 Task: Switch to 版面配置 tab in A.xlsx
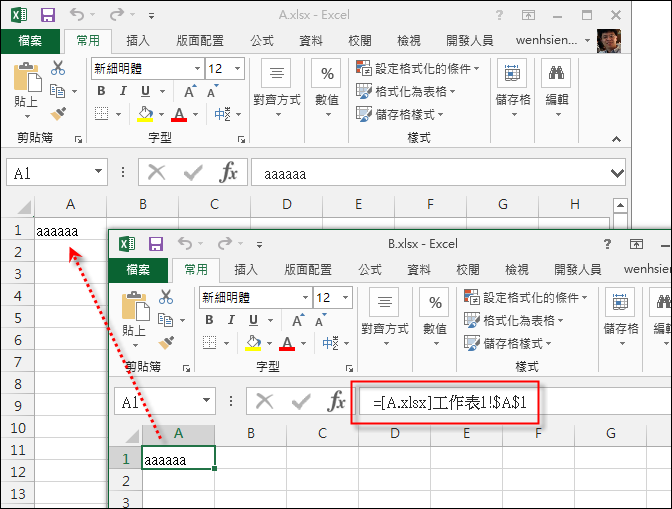(200, 41)
